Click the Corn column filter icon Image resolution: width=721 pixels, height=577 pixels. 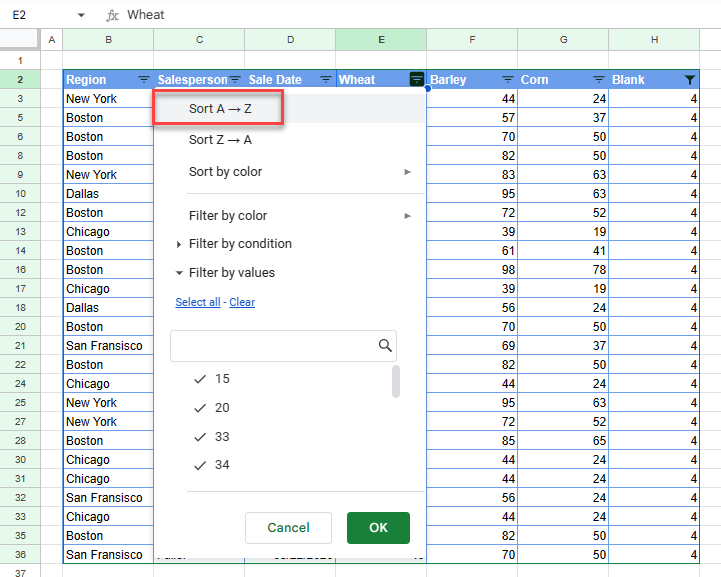[x=599, y=80]
